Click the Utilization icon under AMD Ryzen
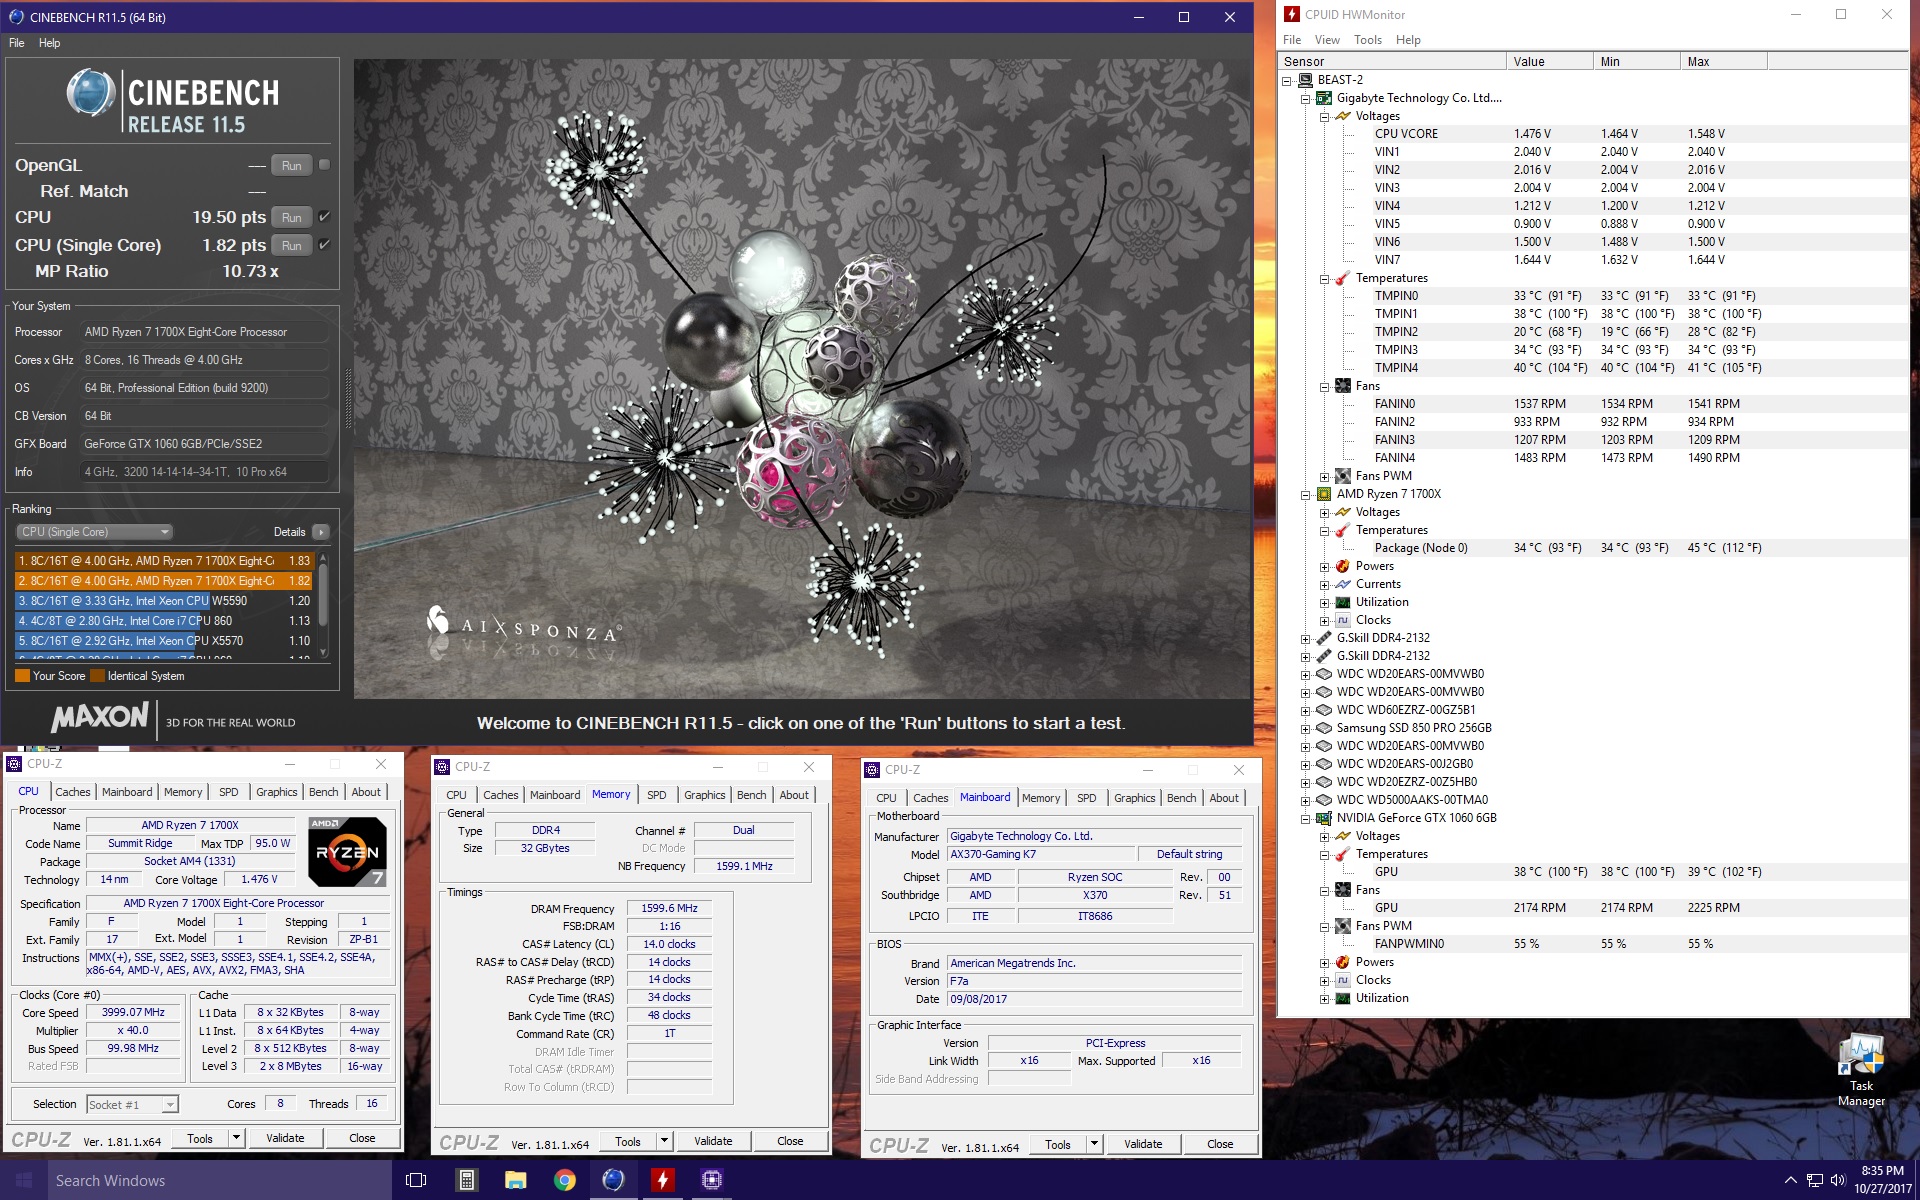The image size is (1920, 1200). [x=1342, y=602]
